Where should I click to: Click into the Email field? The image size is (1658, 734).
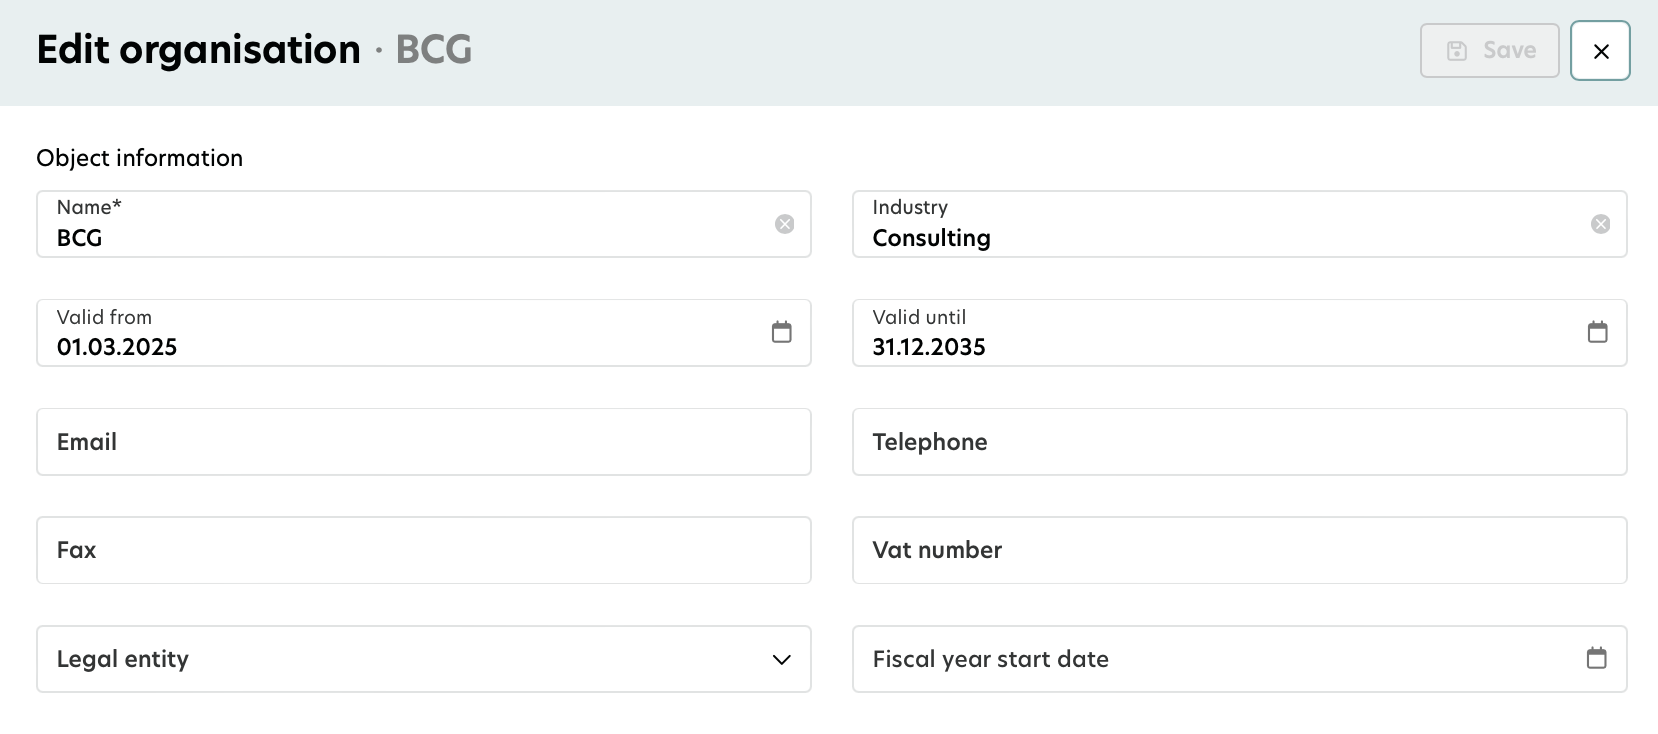click(423, 442)
